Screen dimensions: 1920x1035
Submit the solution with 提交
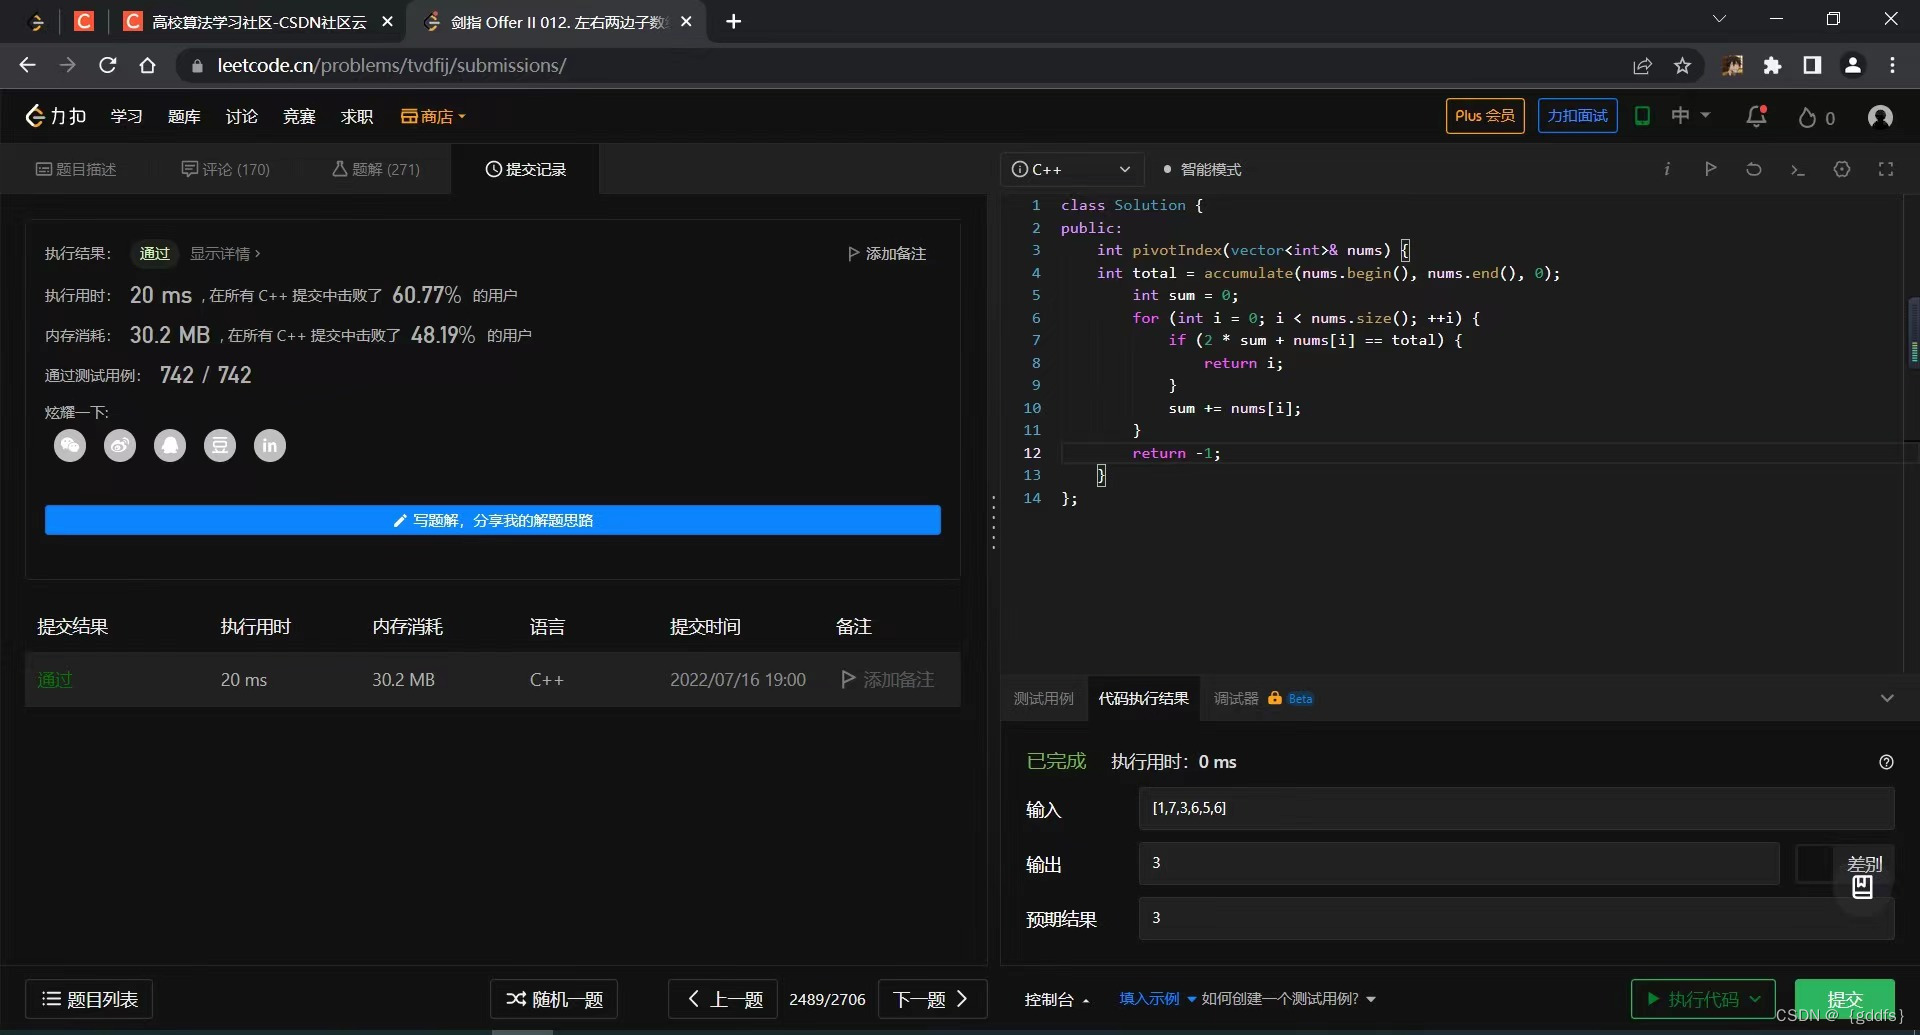pos(1845,999)
